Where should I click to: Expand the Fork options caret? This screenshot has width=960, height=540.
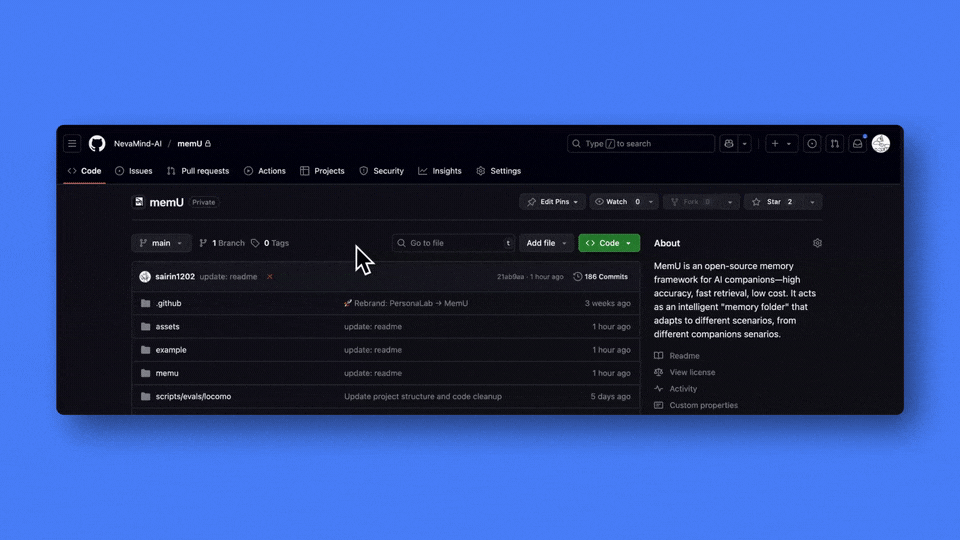coord(730,202)
